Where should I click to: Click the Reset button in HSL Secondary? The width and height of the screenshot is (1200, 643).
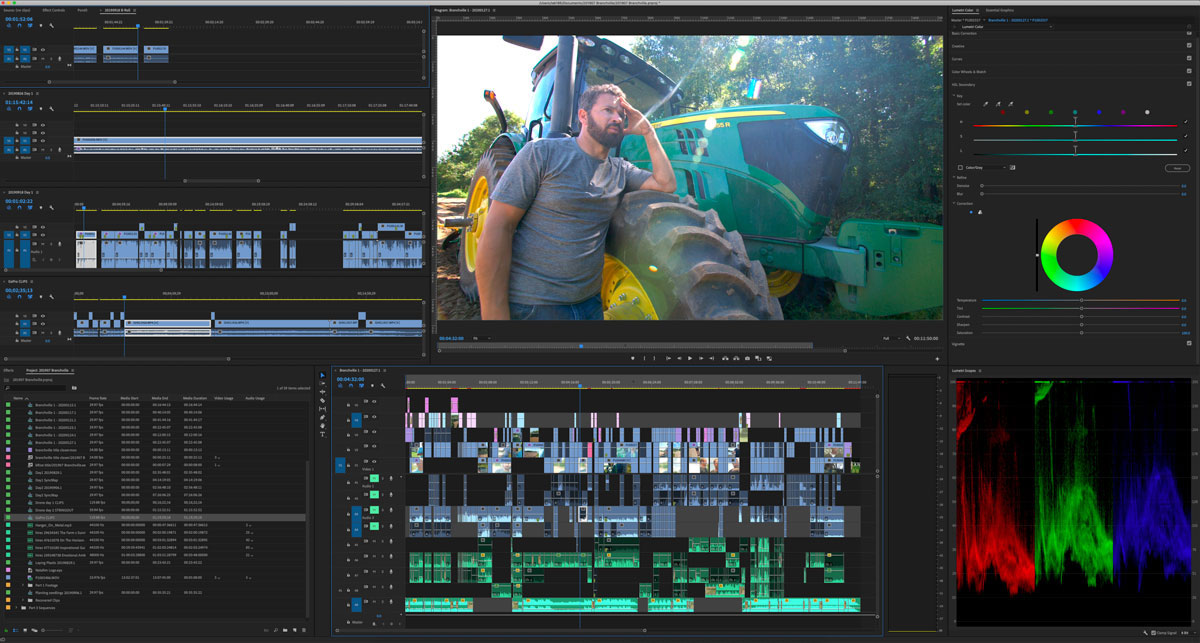1177,168
